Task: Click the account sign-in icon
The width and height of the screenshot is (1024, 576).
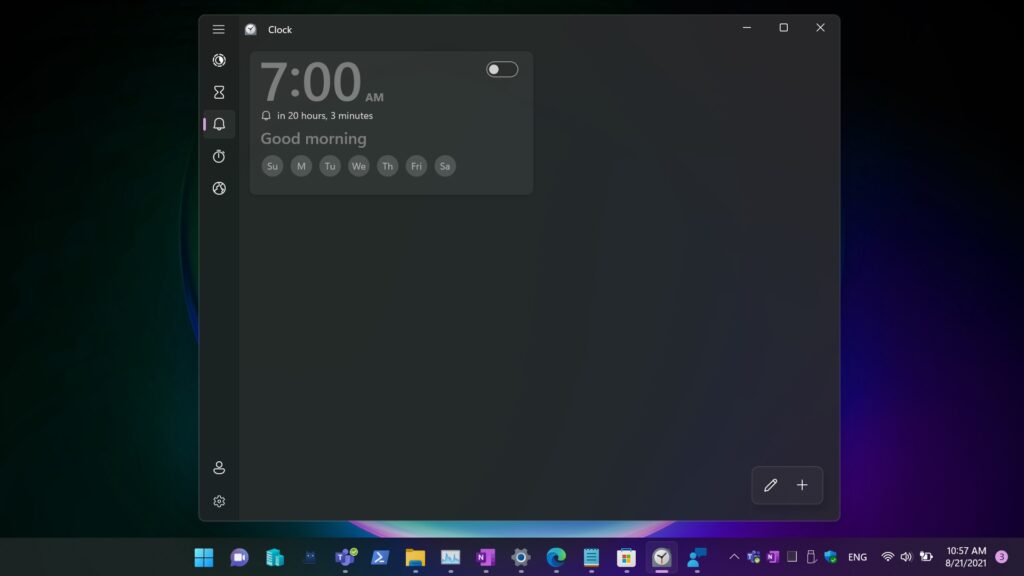Action: tap(219, 468)
